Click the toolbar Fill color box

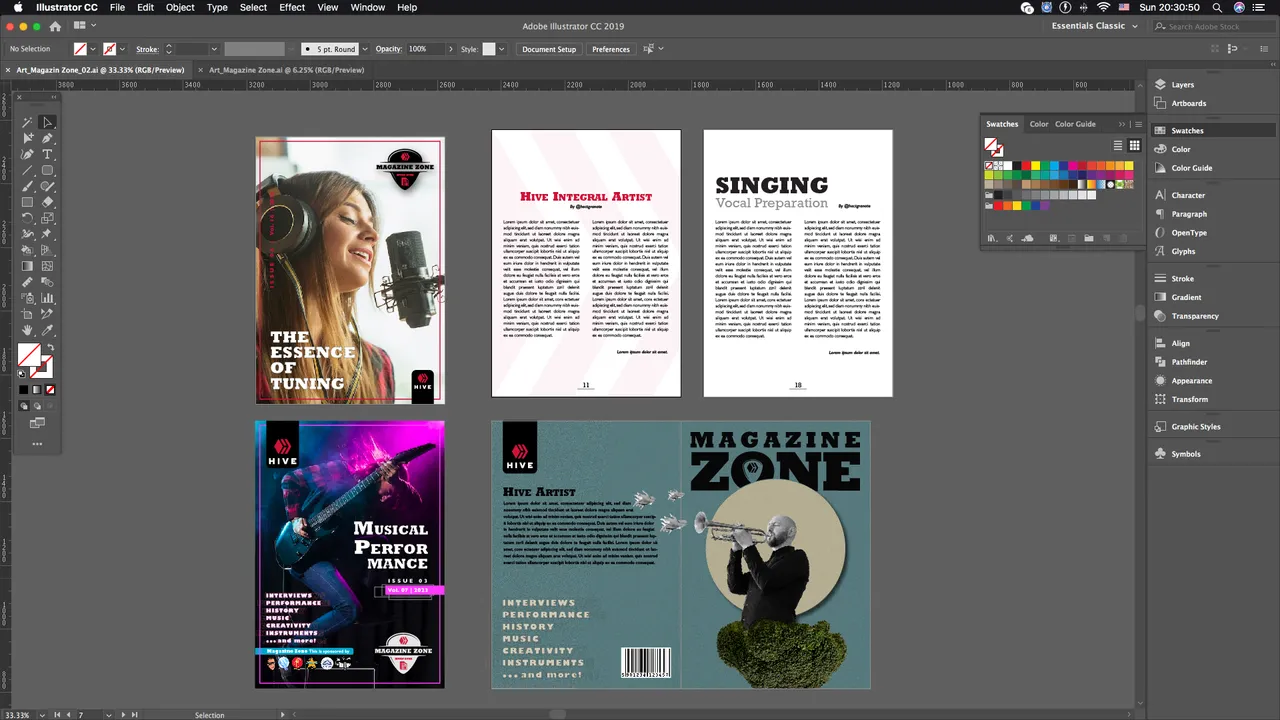[29, 354]
